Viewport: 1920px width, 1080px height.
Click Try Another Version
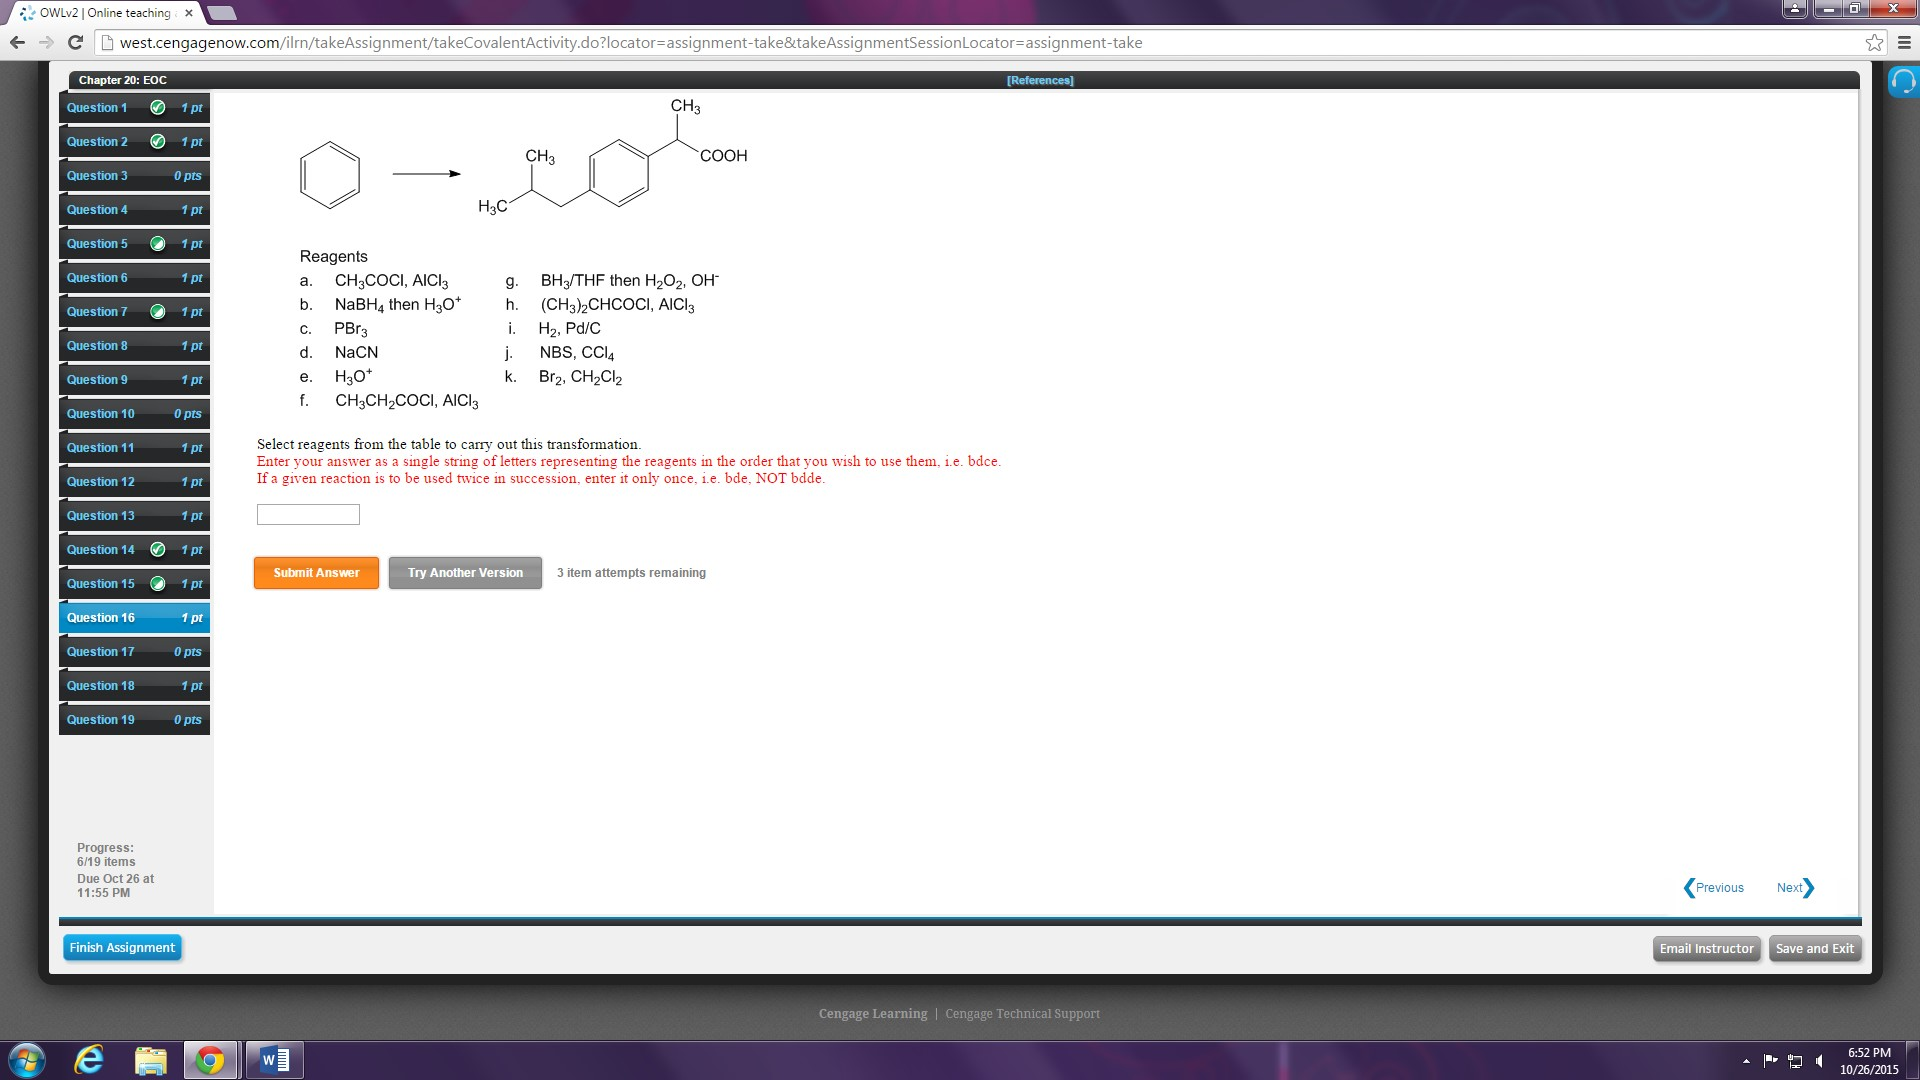coord(464,572)
